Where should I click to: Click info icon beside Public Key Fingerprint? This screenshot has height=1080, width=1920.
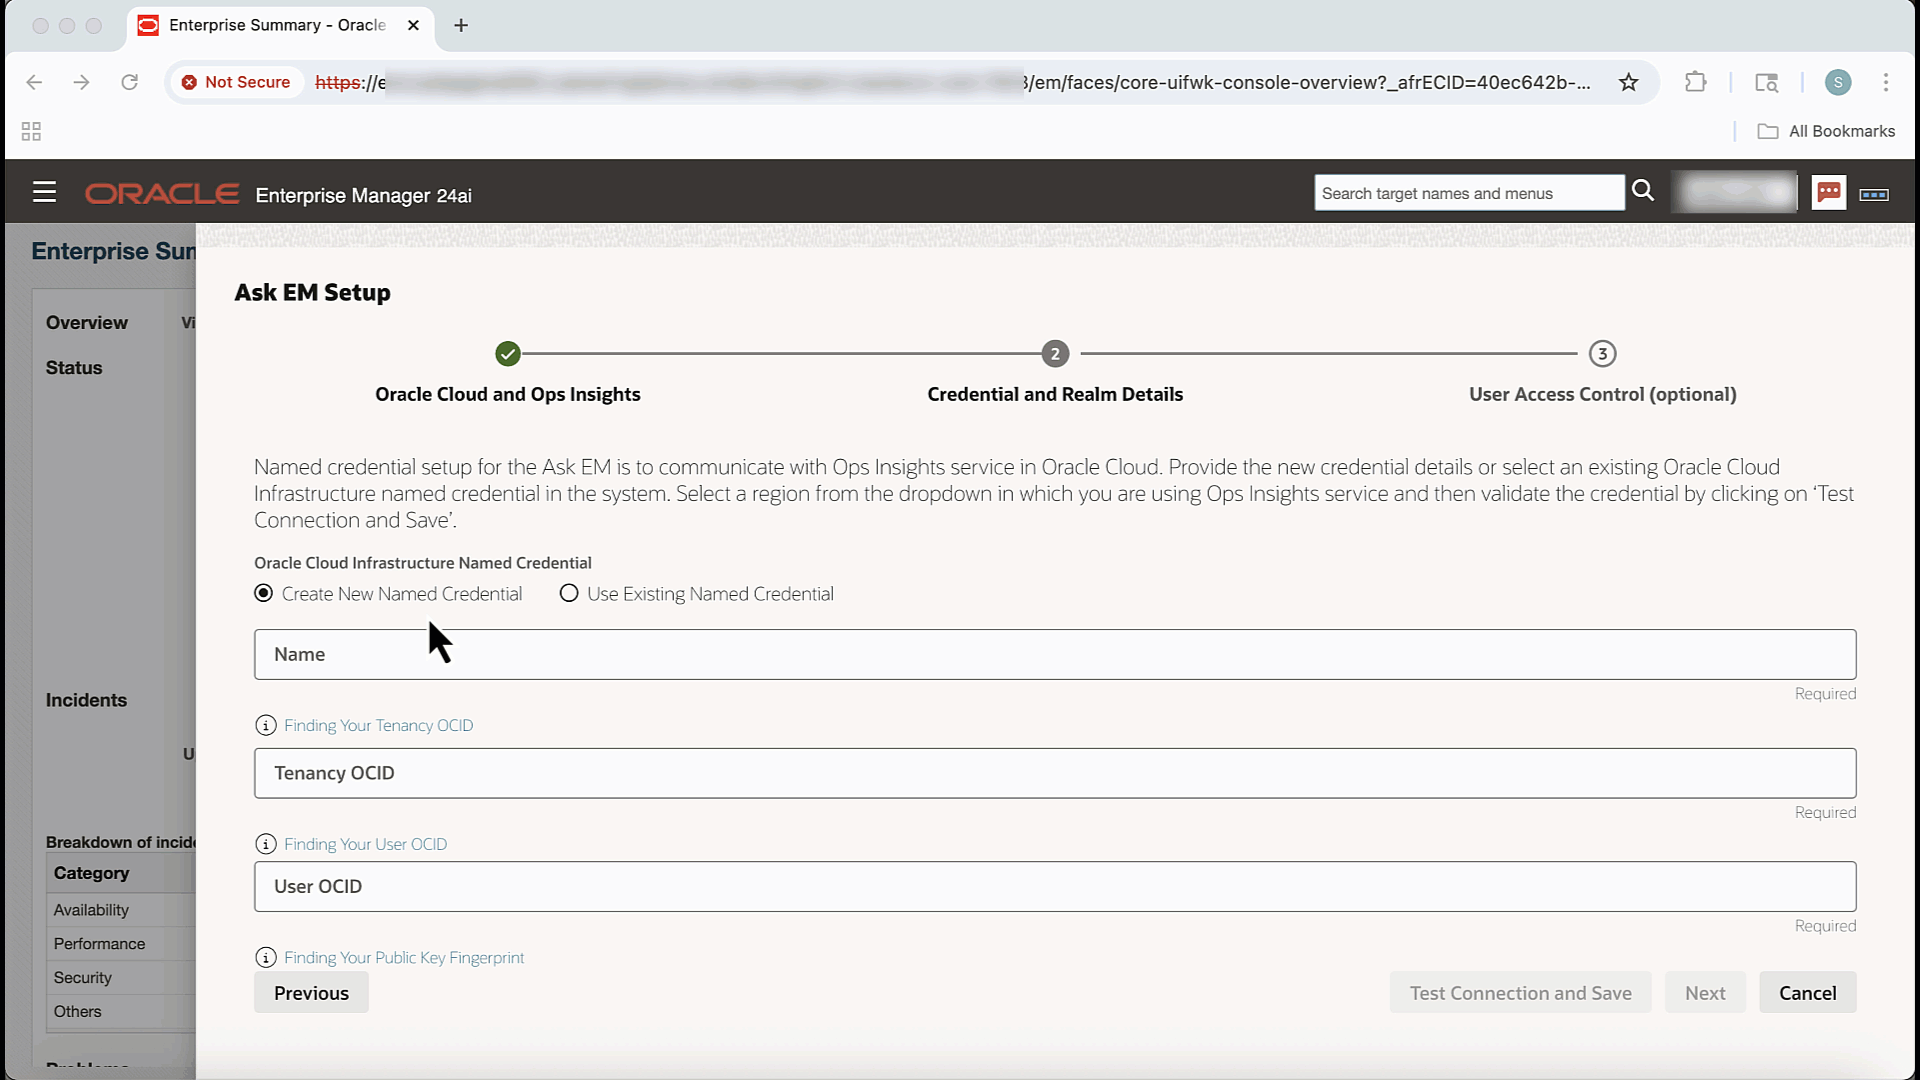266,958
